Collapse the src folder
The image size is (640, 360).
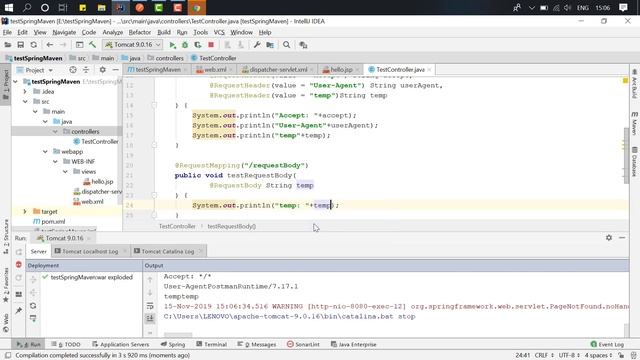tap(25, 101)
